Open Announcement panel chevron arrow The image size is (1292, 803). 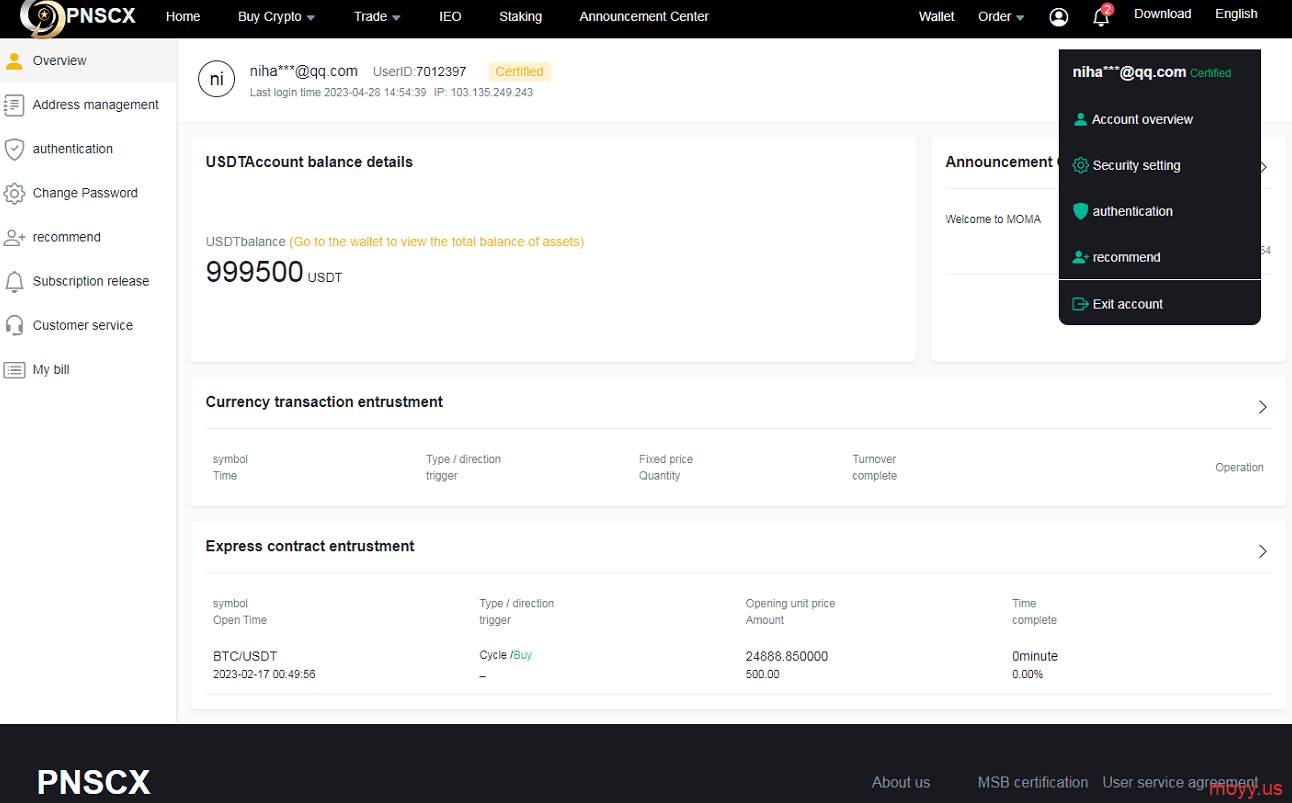click(x=1264, y=167)
